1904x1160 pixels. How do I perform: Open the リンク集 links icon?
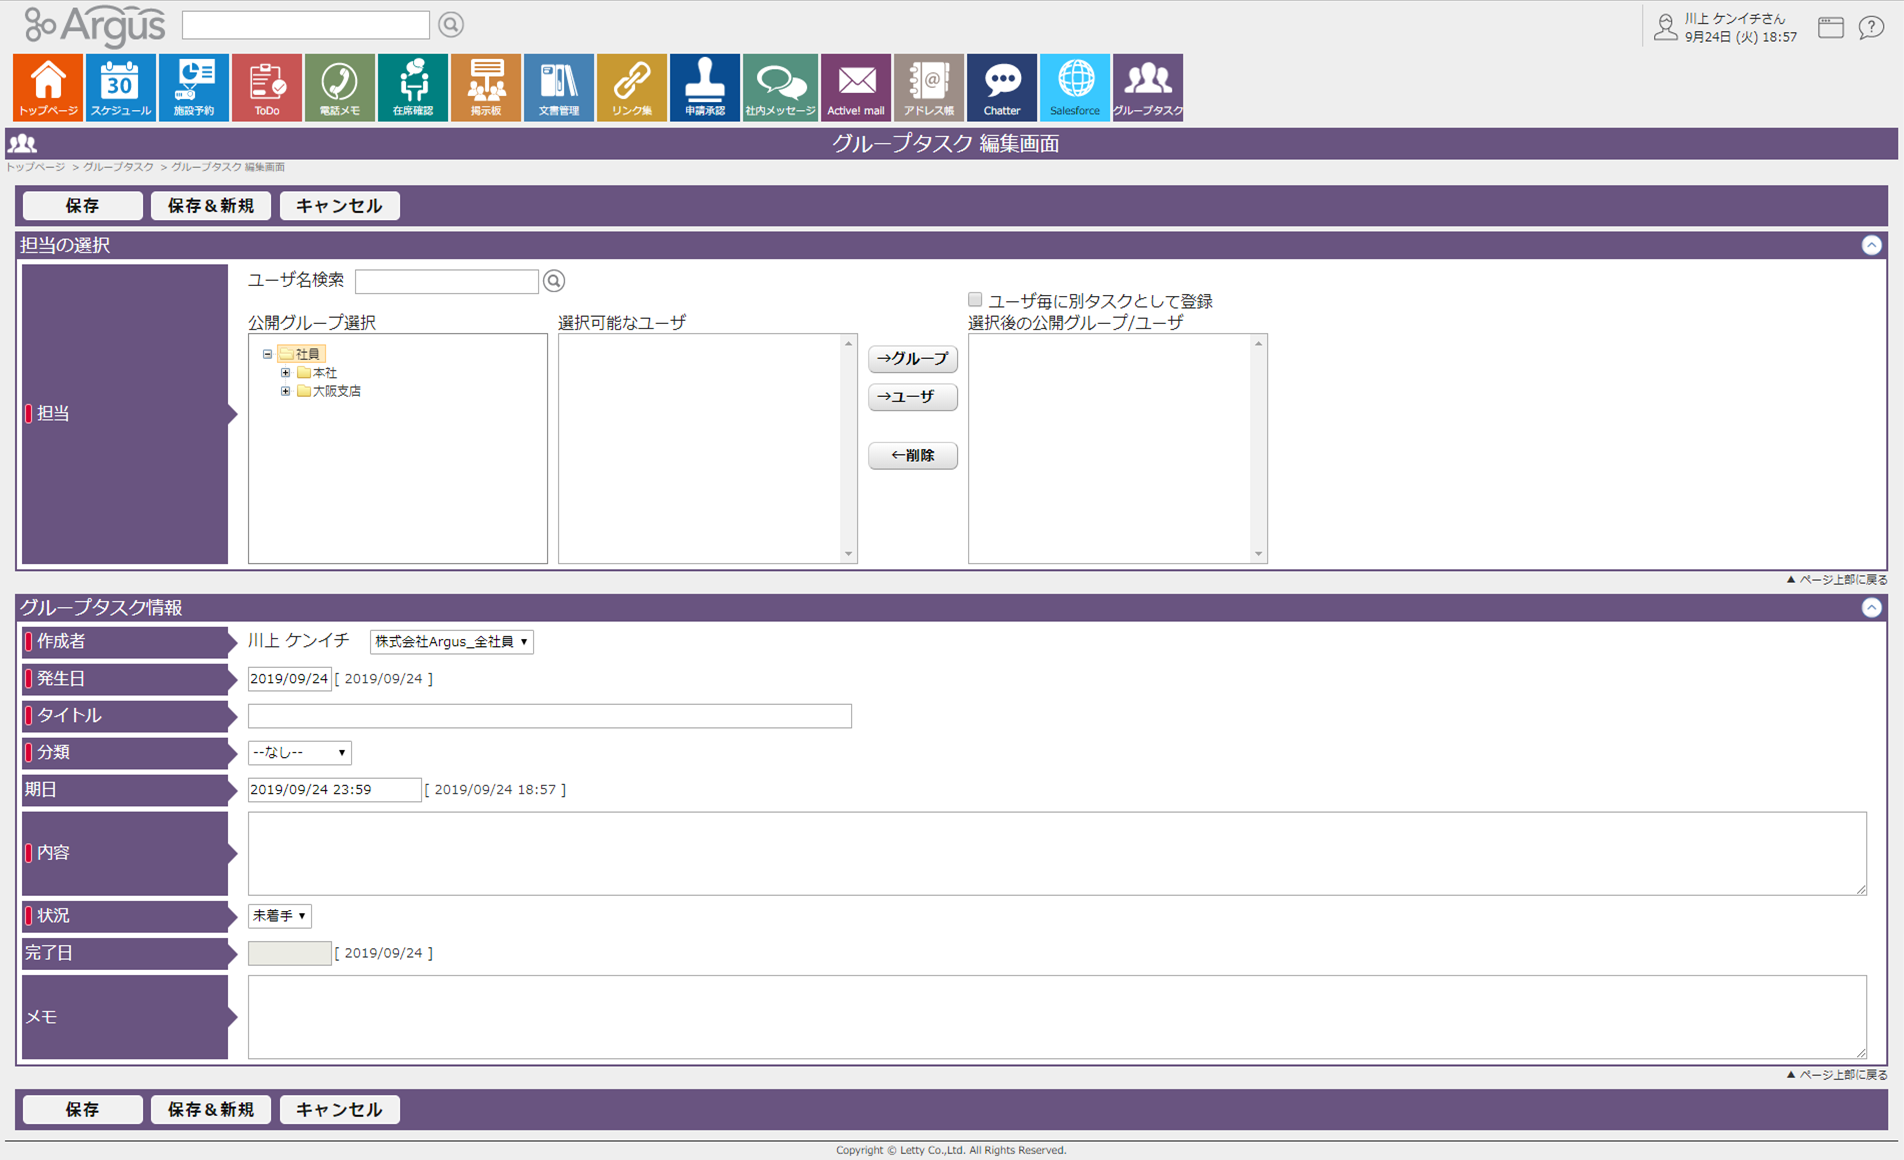pos(632,88)
